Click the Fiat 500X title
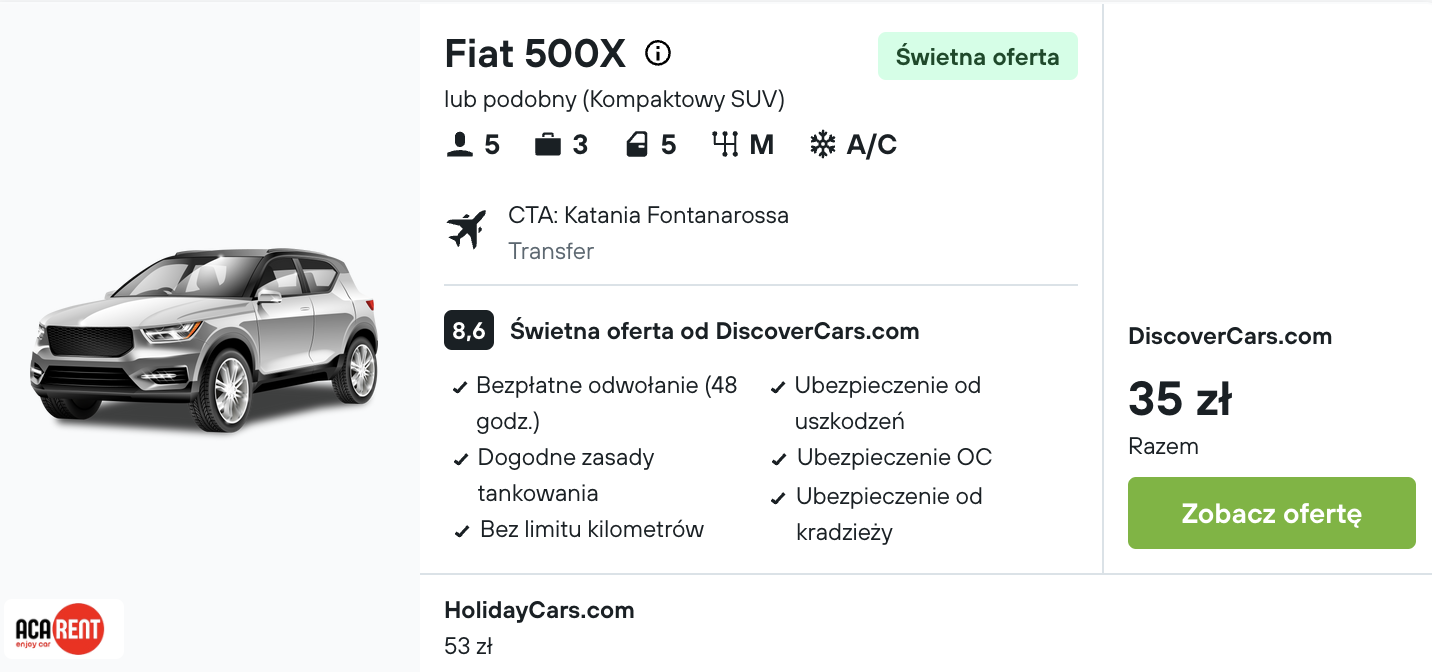The image size is (1432, 672). [535, 54]
